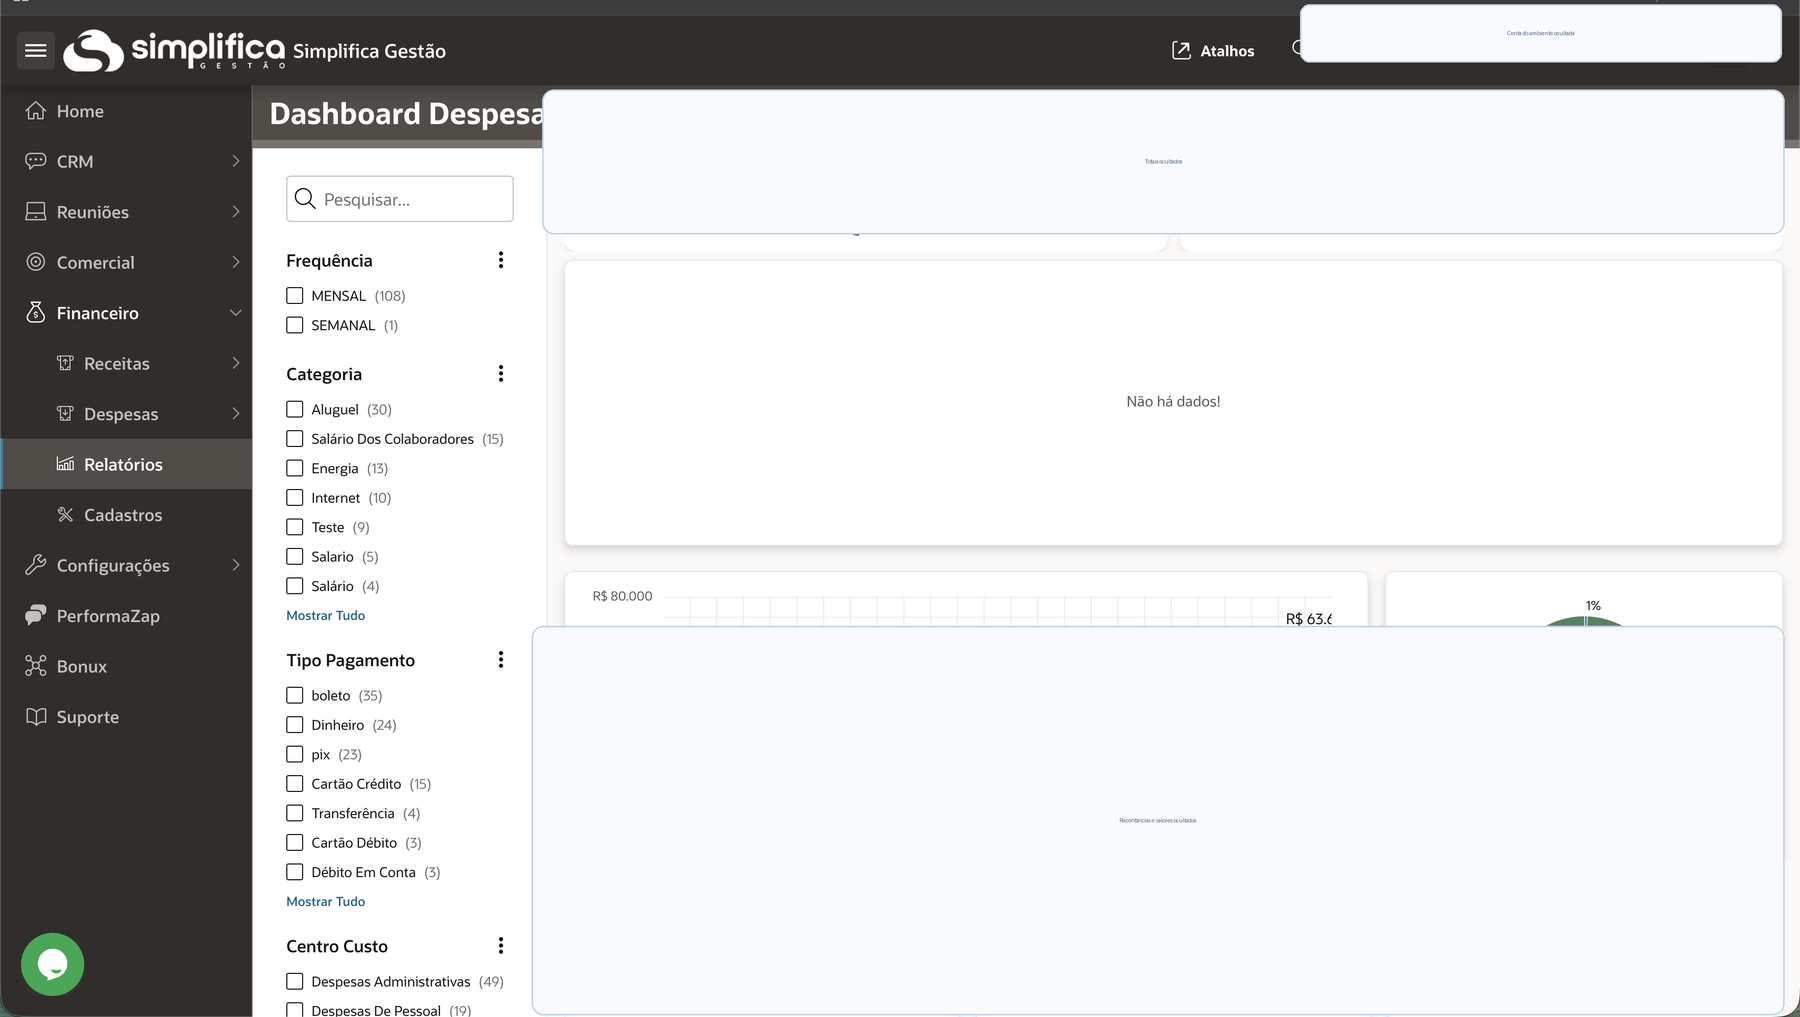Image resolution: width=1800 pixels, height=1017 pixels.
Task: Open the Atalhos shortcuts icon
Action: tap(1181, 50)
